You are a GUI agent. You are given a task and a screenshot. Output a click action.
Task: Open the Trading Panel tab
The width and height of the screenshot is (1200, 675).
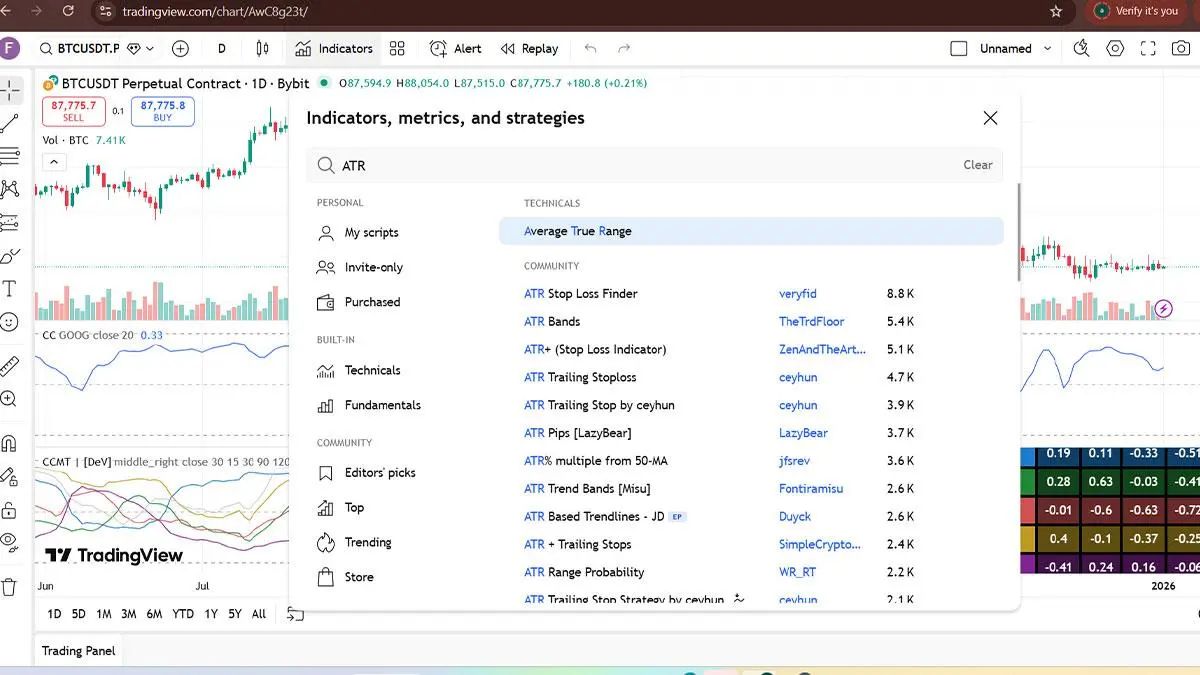(78, 651)
